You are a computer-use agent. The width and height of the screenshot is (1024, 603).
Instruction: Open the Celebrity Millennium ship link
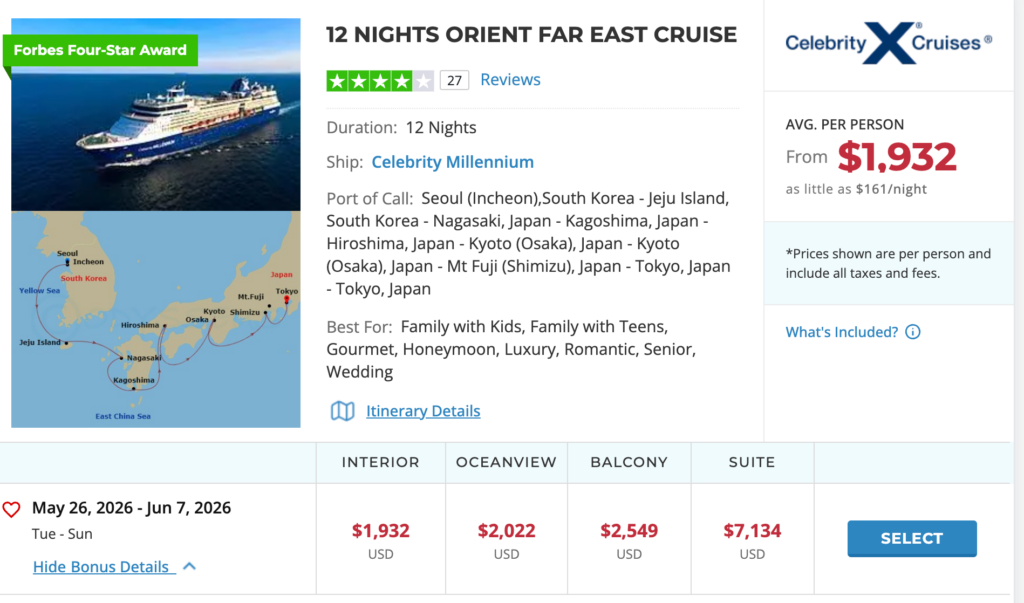[453, 162]
